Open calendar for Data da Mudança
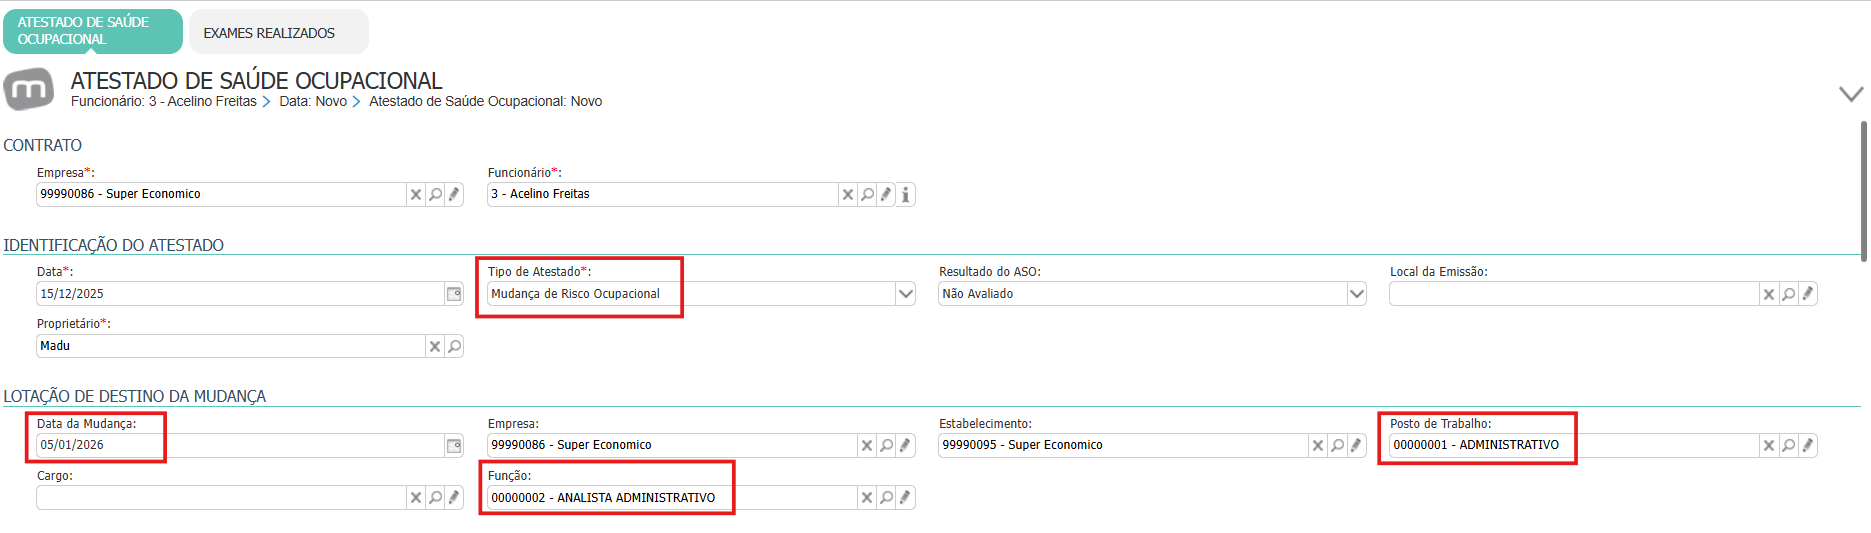 [x=454, y=446]
